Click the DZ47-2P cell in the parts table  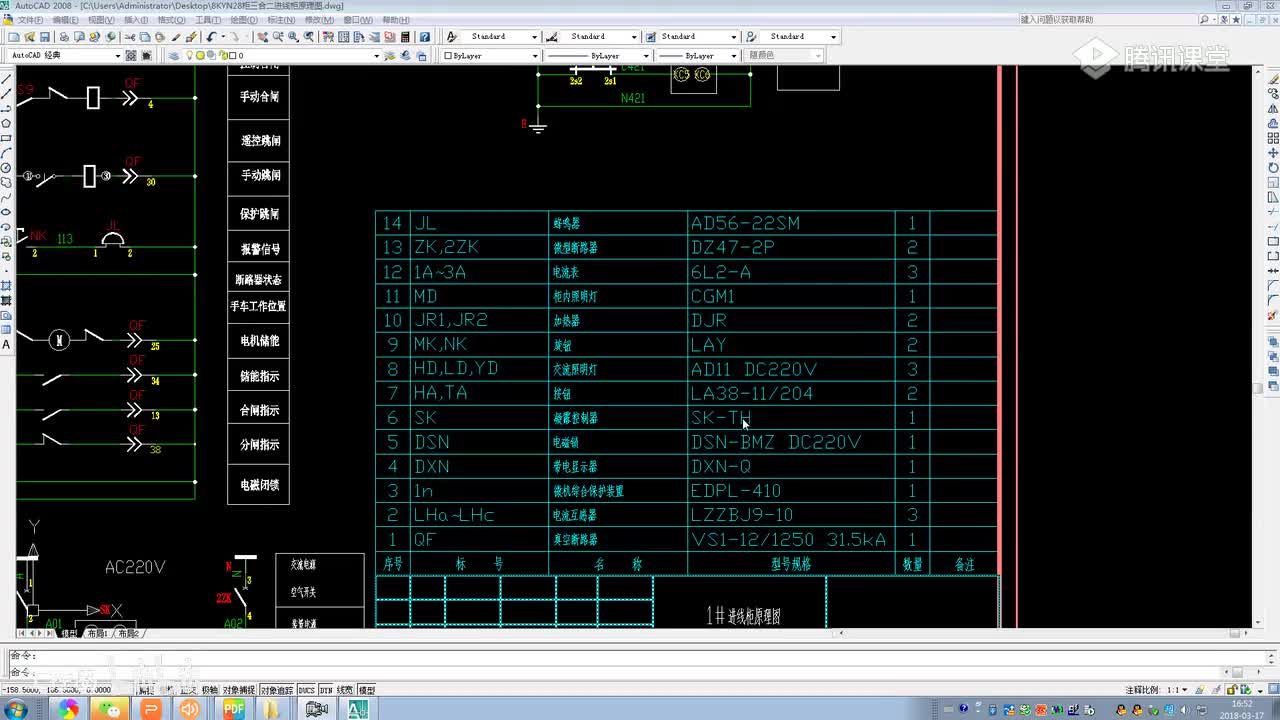791,247
